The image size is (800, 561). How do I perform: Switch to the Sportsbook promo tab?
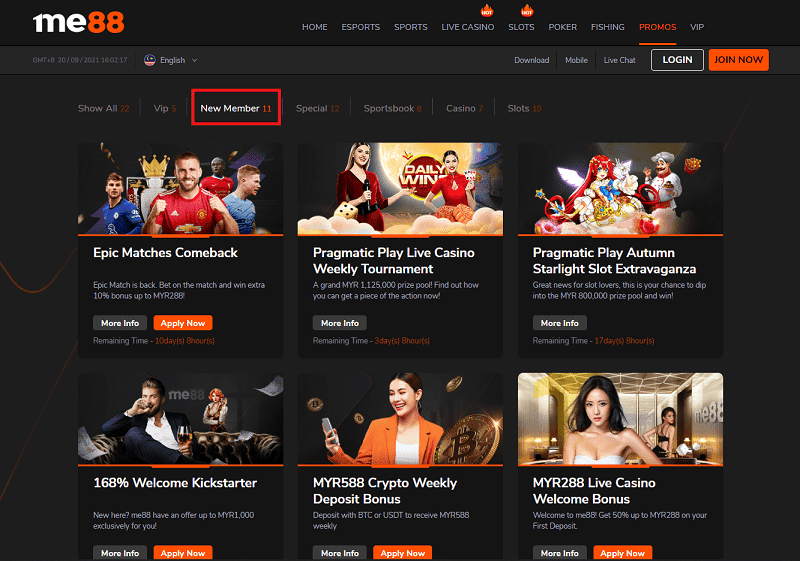392,108
